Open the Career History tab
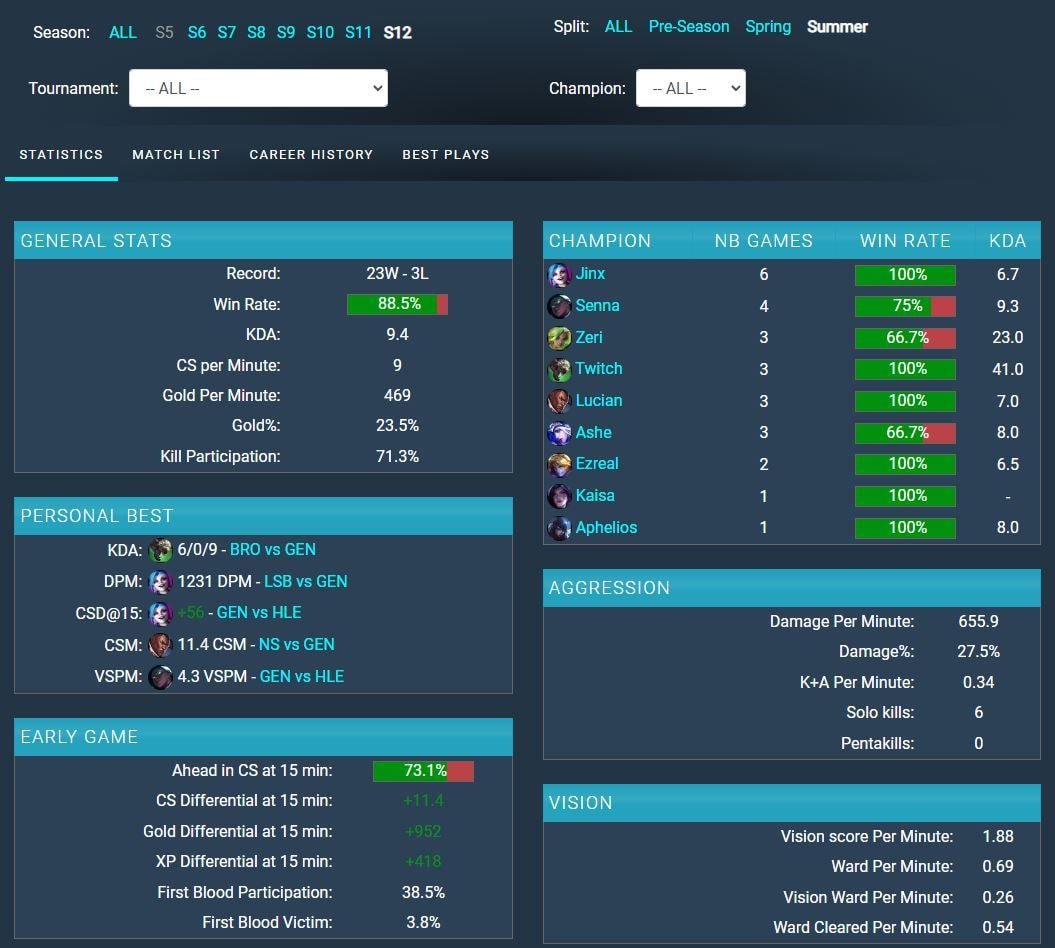 tap(311, 155)
